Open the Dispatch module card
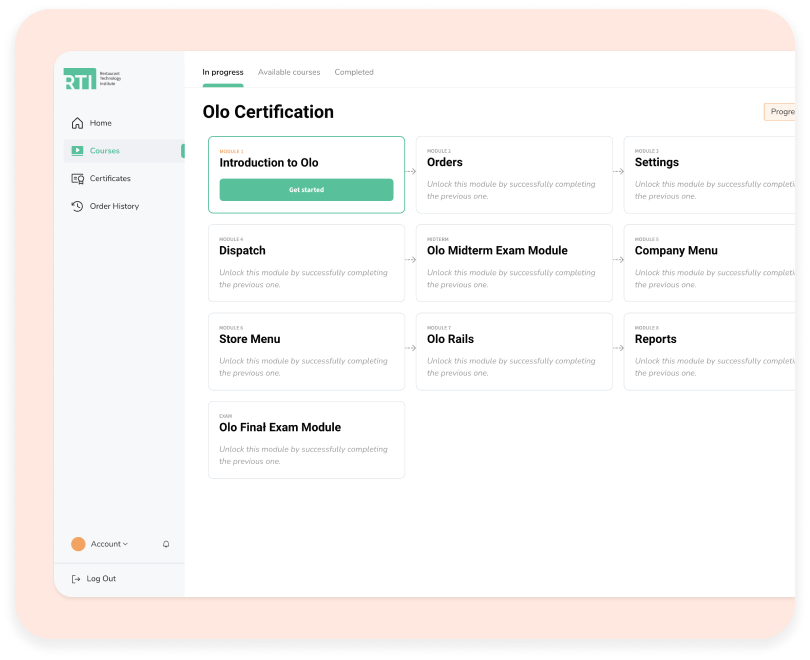The image size is (810, 660). click(x=306, y=263)
